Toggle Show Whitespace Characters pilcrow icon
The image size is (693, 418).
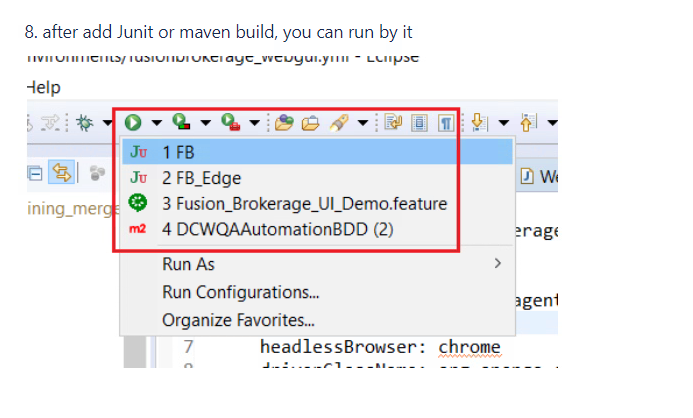pos(446,123)
